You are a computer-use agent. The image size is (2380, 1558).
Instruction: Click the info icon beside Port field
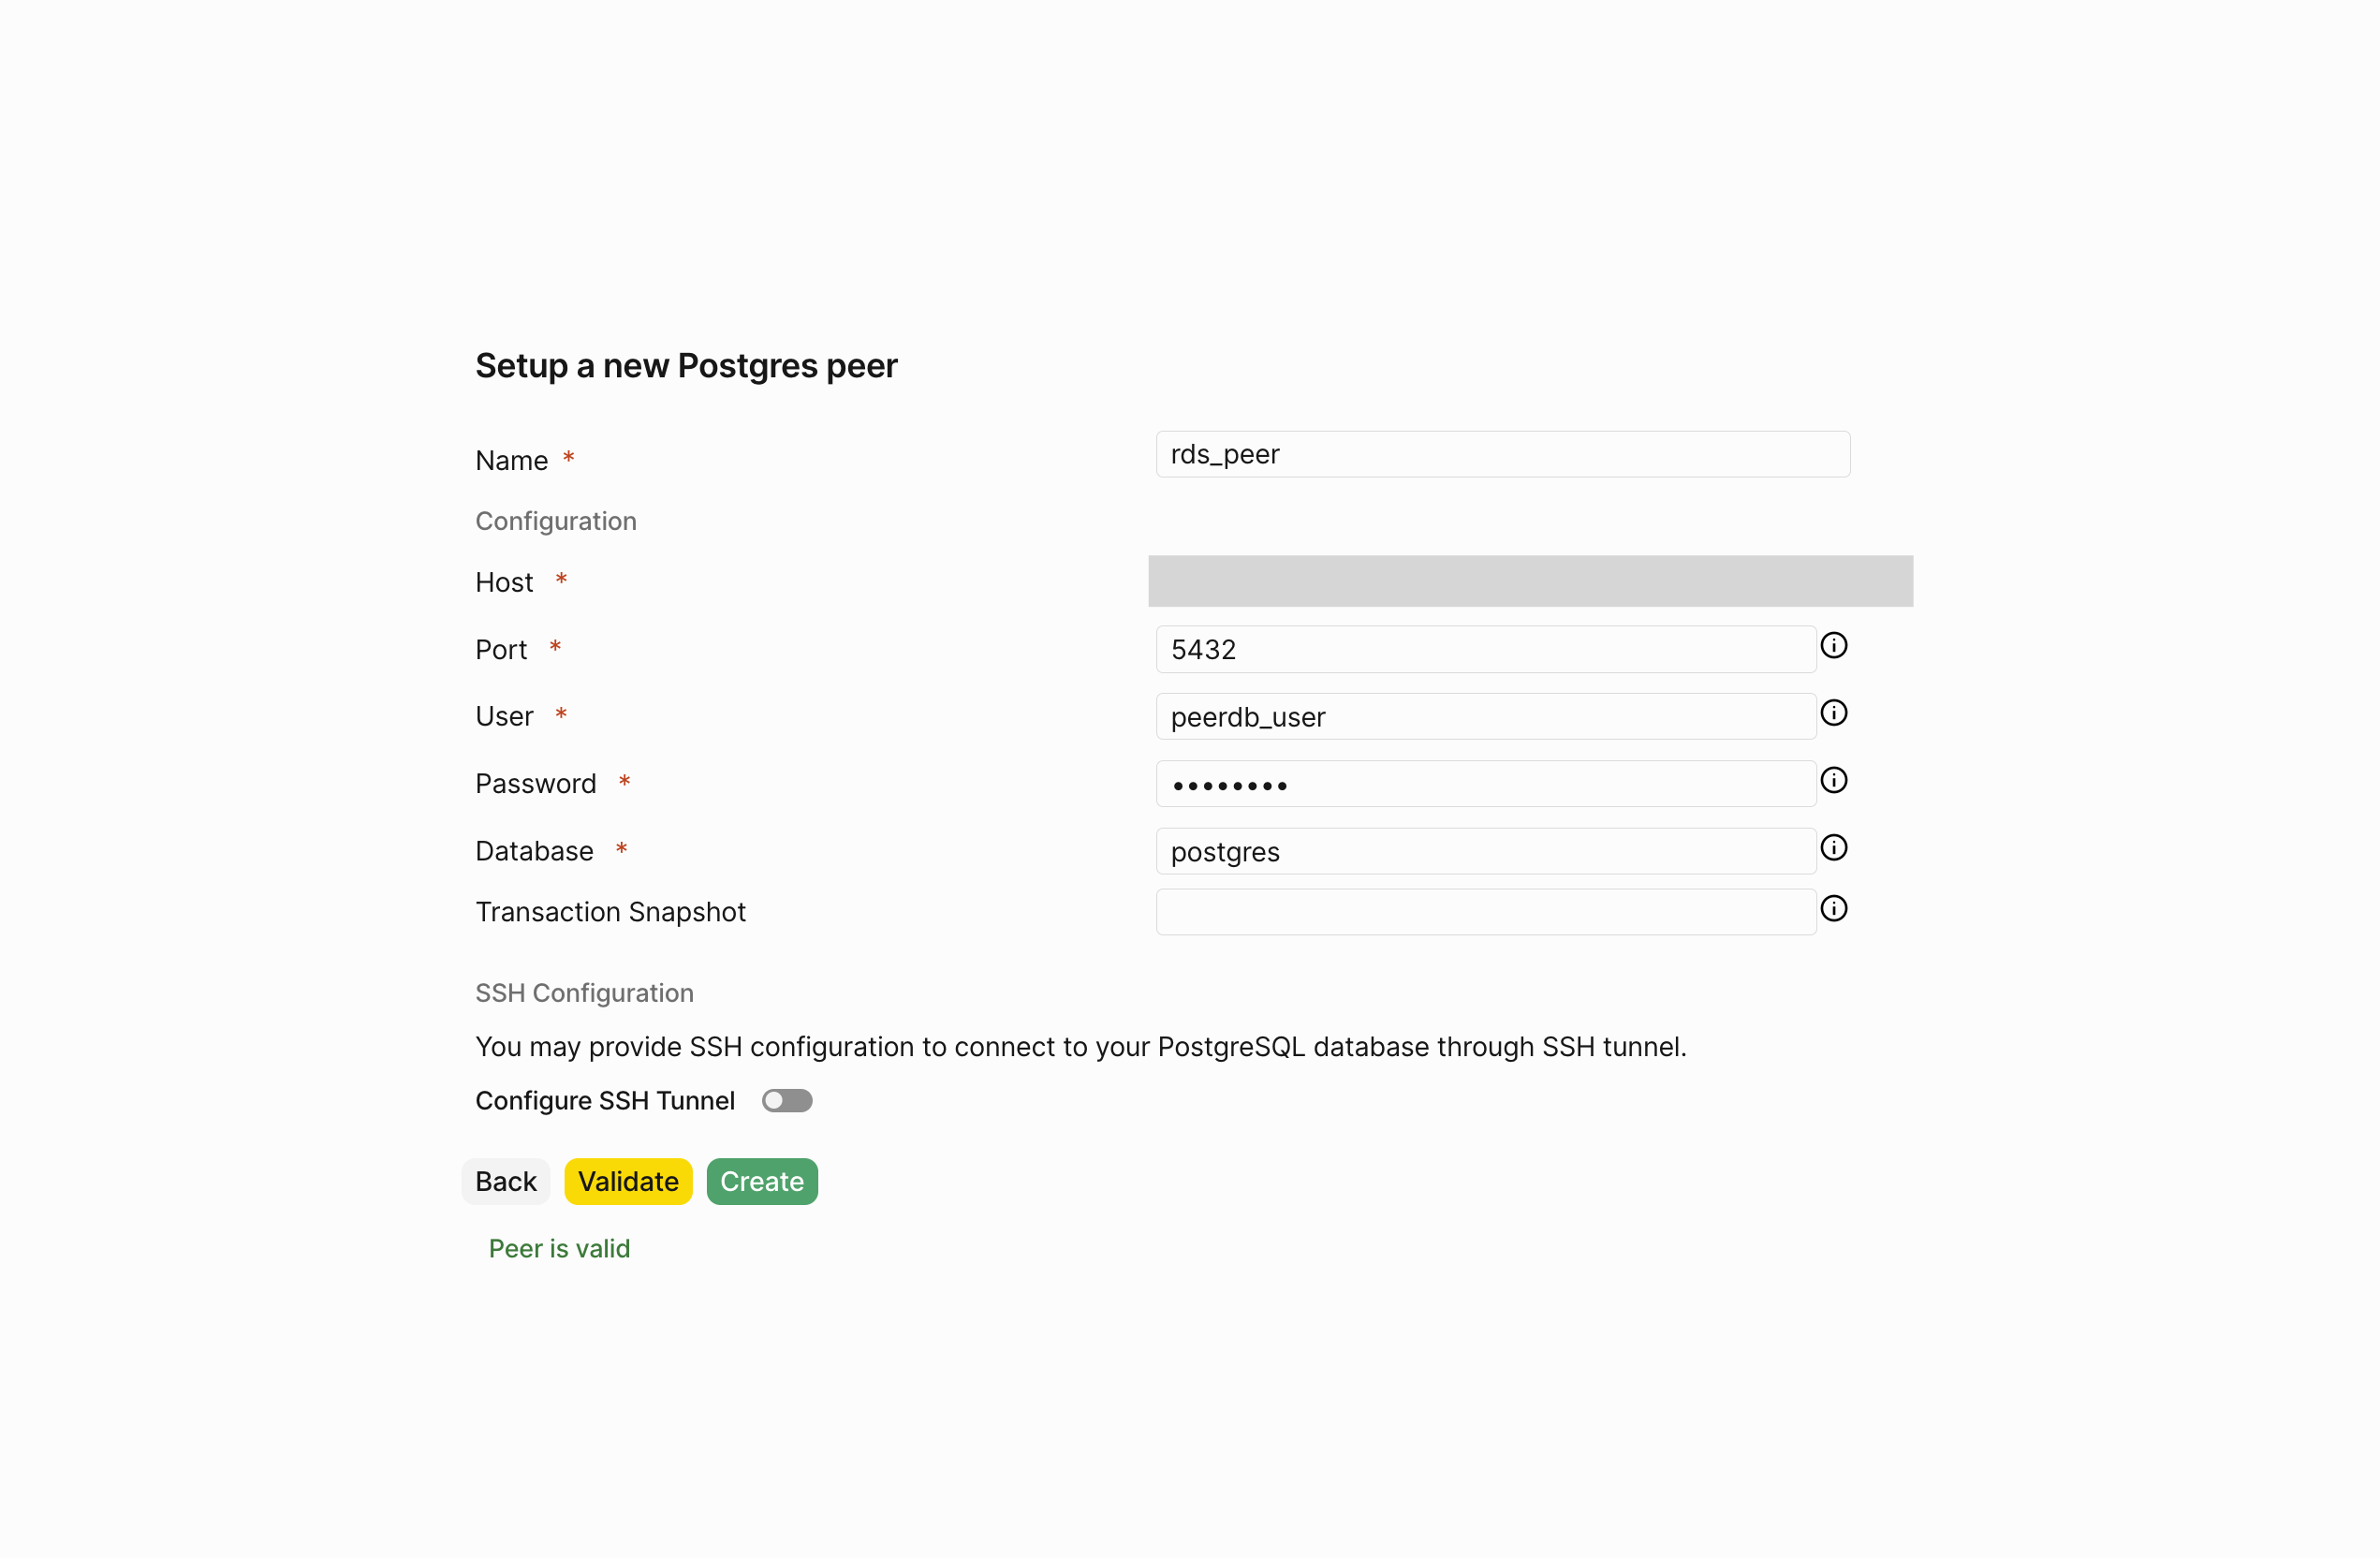tap(1833, 645)
